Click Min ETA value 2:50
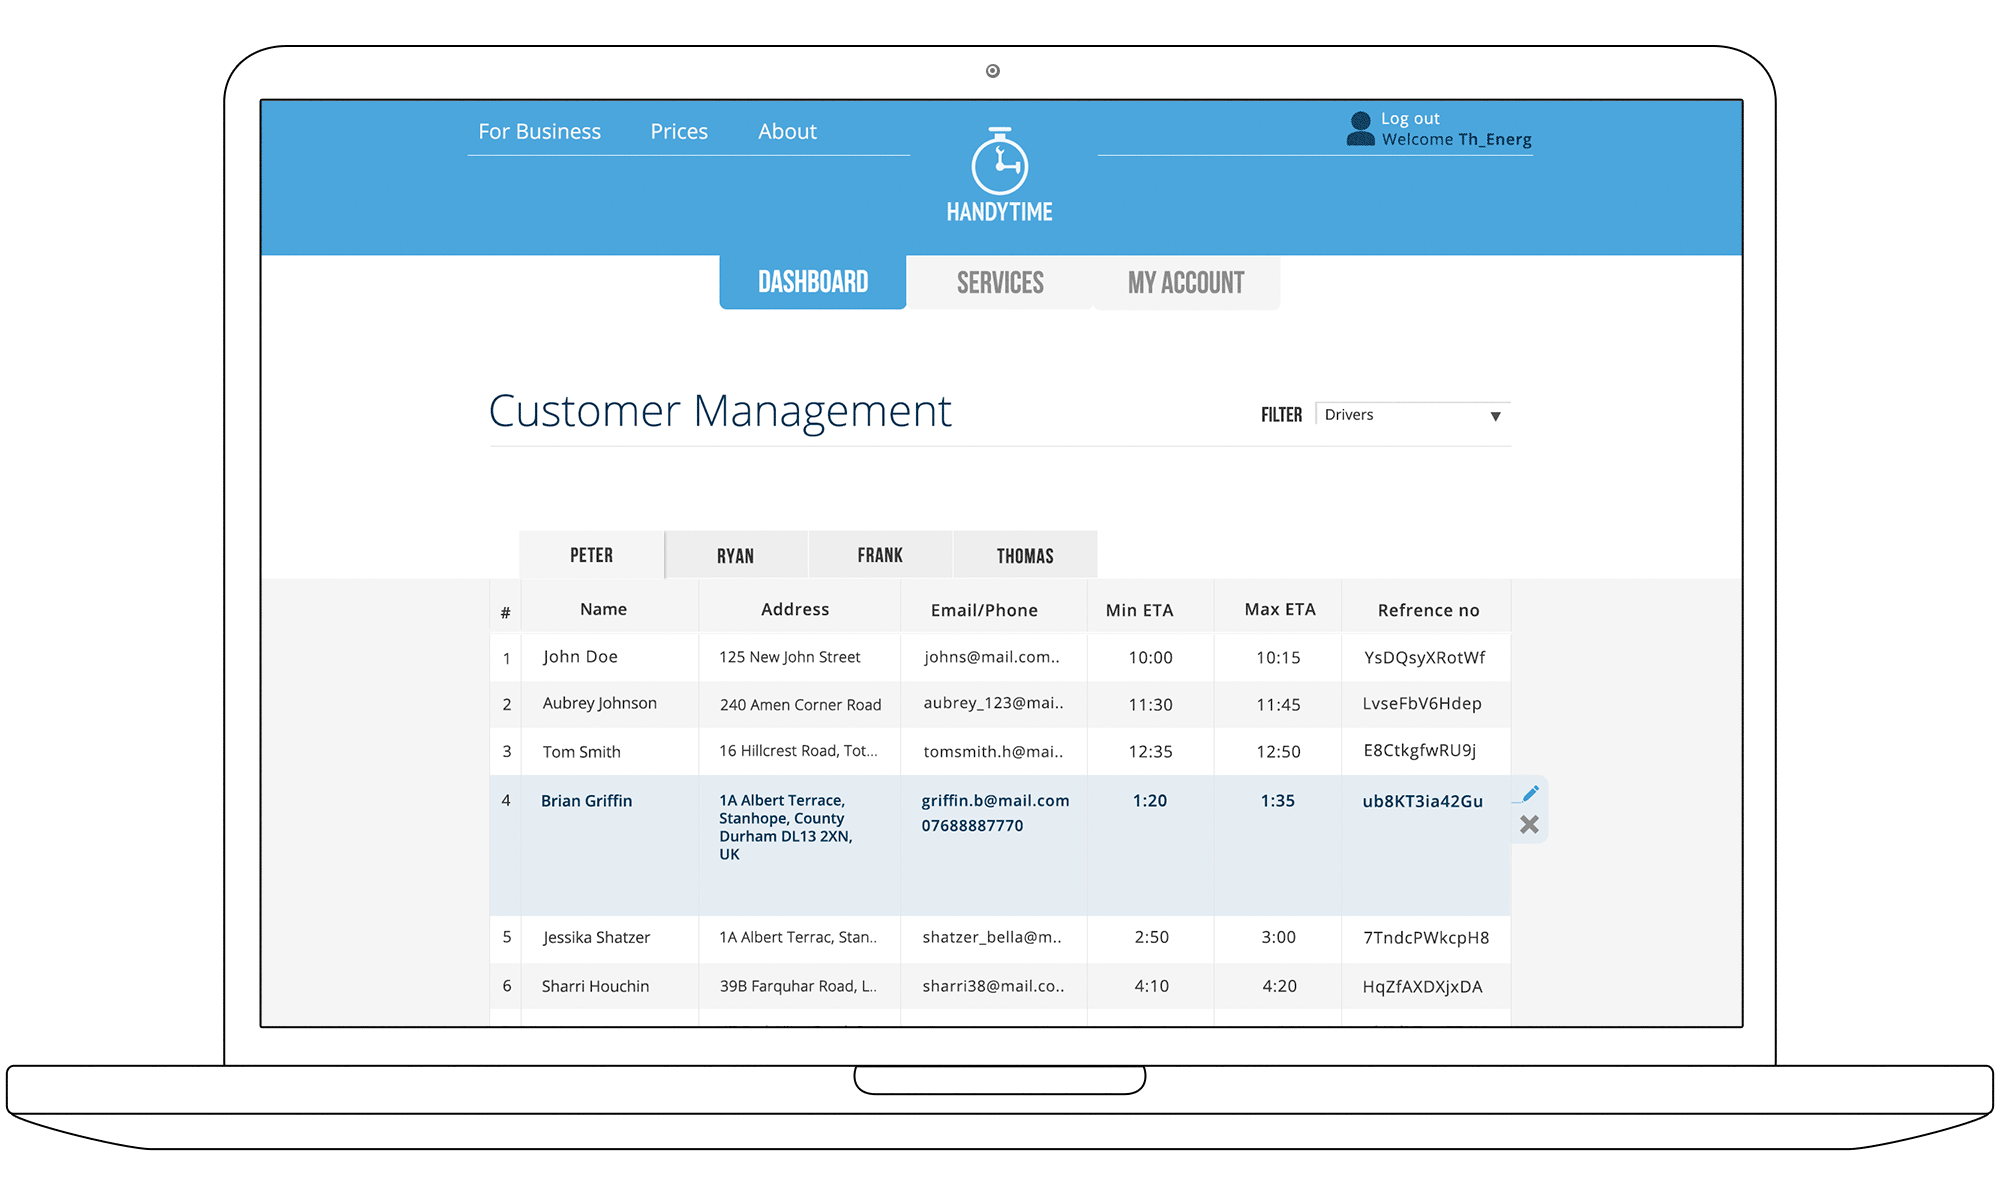 tap(1151, 937)
